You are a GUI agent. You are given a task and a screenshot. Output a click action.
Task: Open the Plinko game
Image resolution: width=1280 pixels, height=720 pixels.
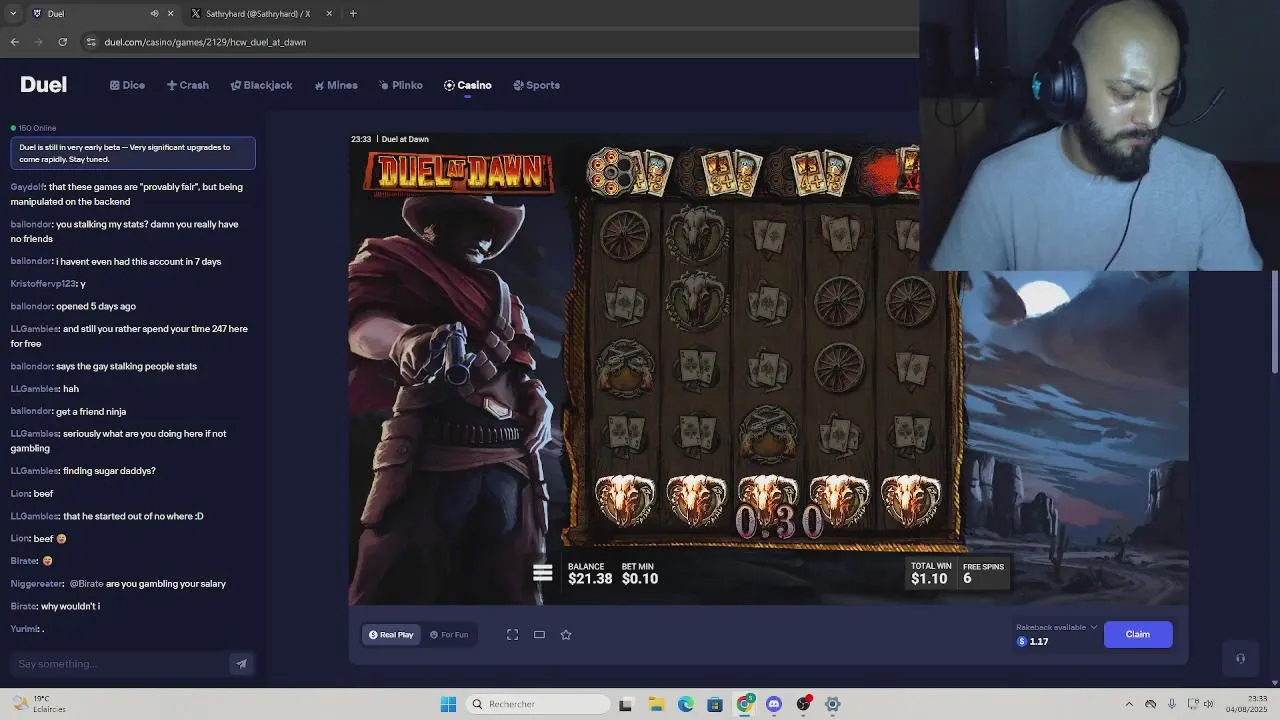click(x=400, y=85)
